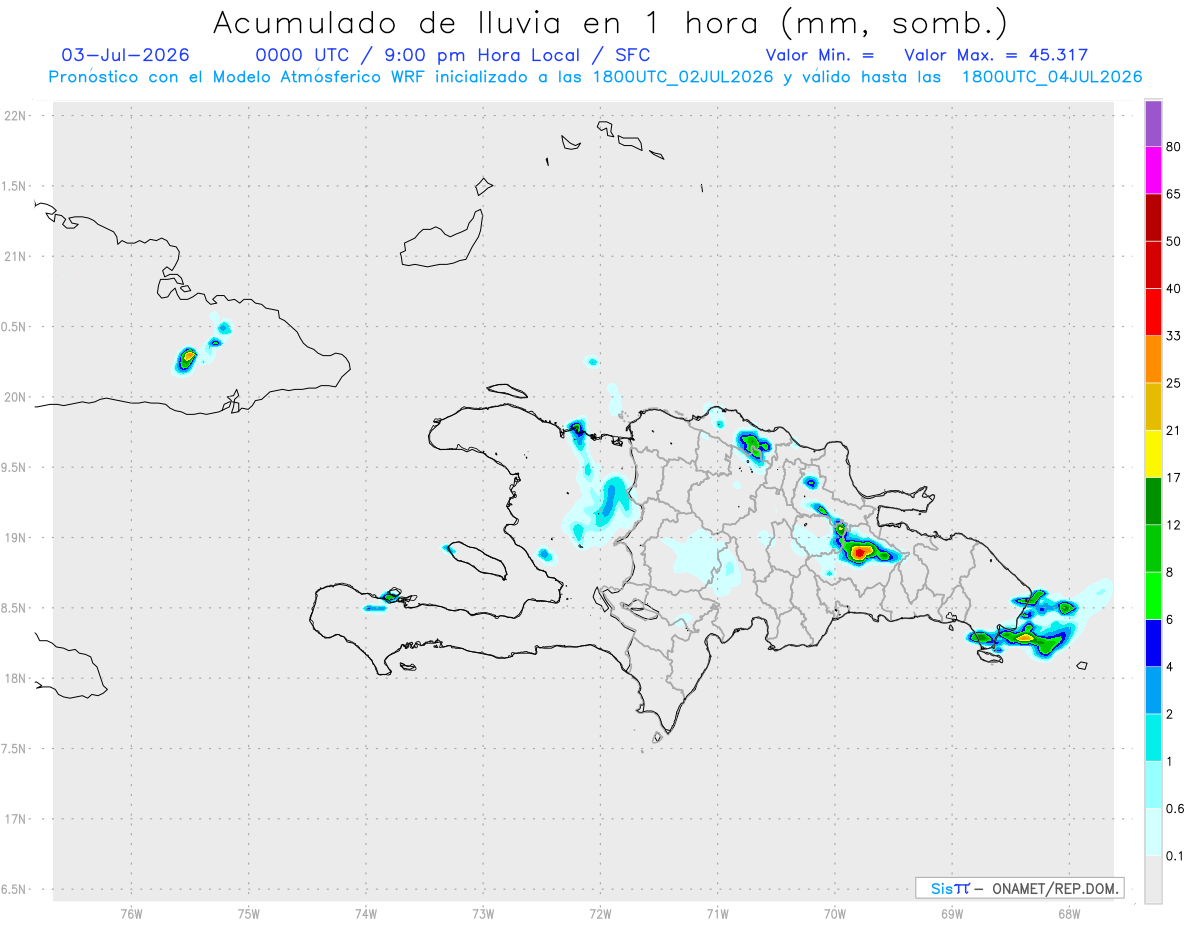Click the '6.5N' latitude label
The image size is (1200, 927).
coord(14,889)
